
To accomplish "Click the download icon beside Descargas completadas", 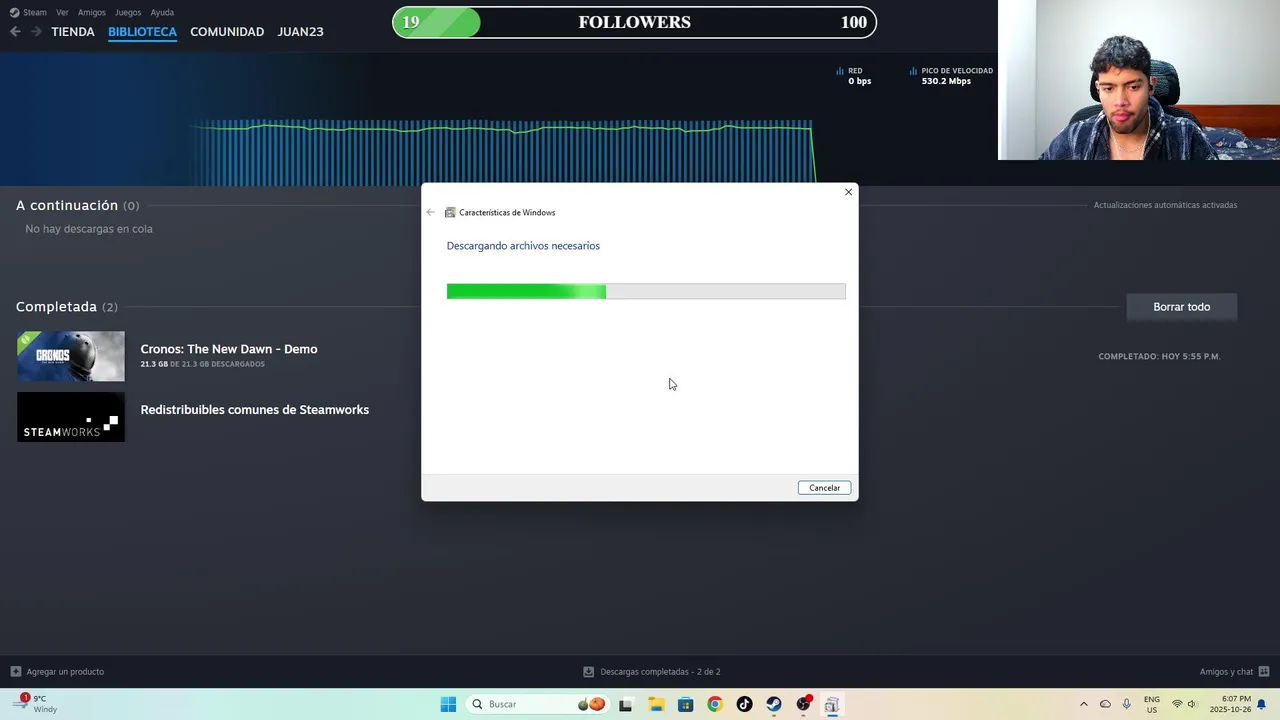I will (x=589, y=672).
